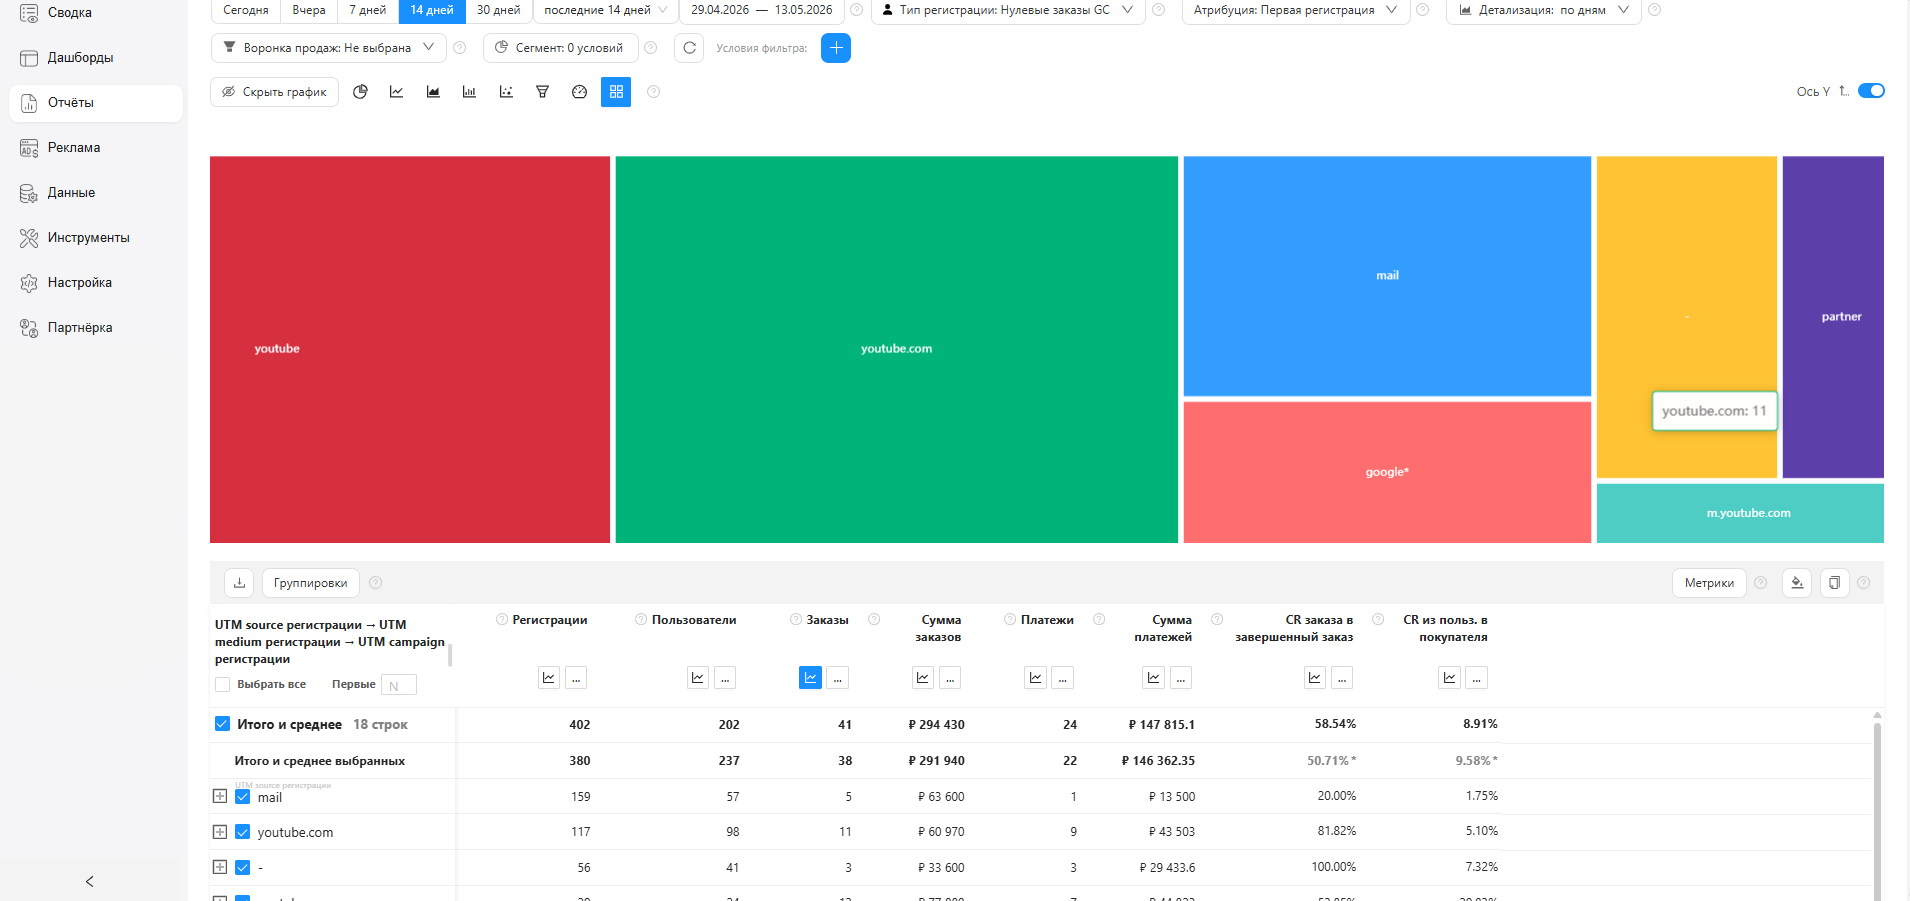
Task: Open help icon next to Группировки
Action: coord(376,583)
